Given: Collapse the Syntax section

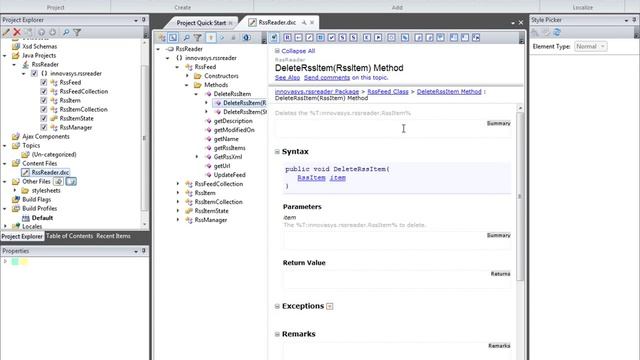Looking at the screenshot, I should tap(277, 151).
